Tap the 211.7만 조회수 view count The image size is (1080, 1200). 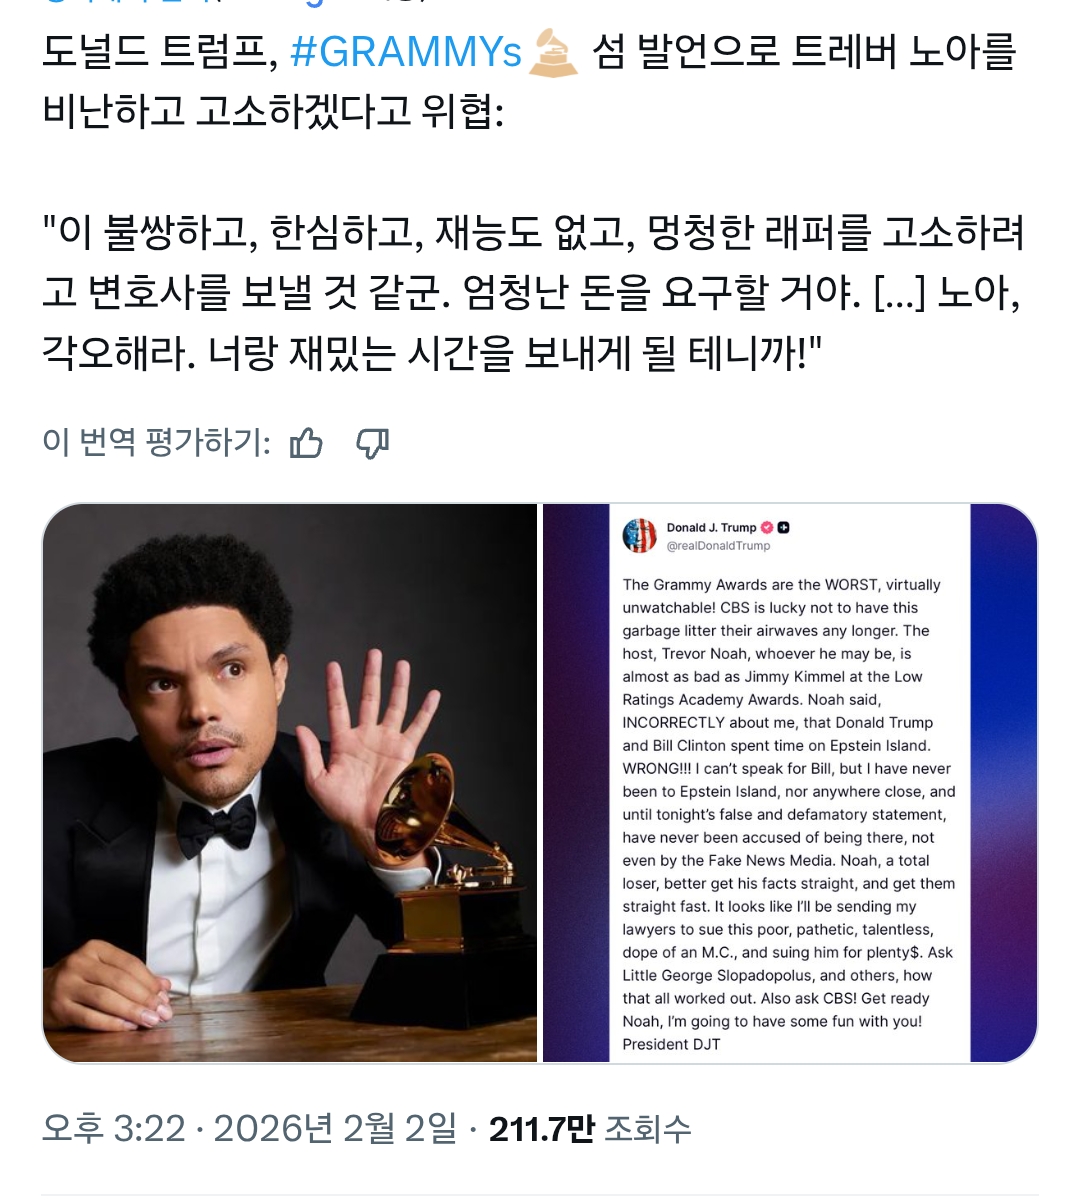tap(590, 1129)
